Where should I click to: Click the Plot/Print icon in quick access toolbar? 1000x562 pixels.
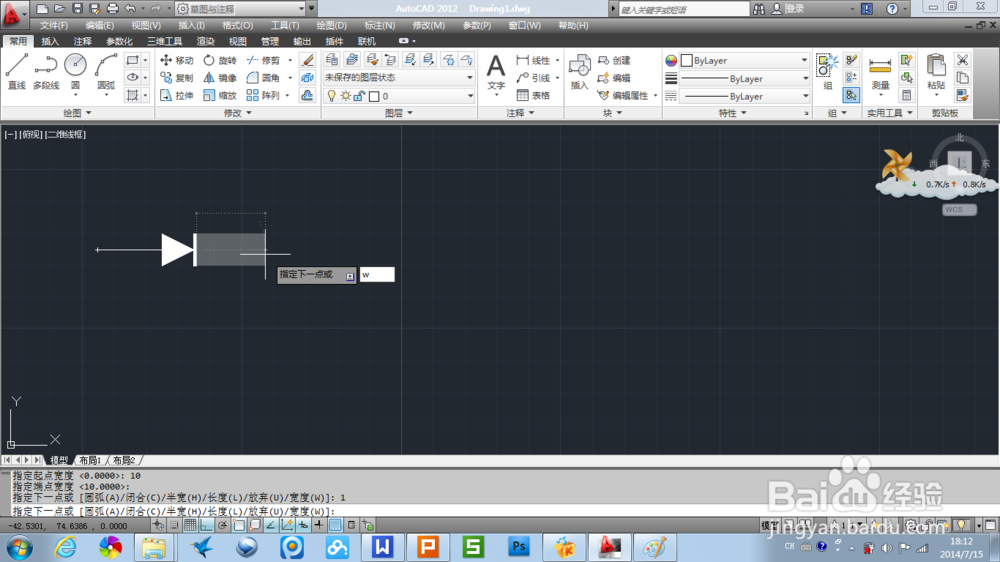(x=112, y=8)
